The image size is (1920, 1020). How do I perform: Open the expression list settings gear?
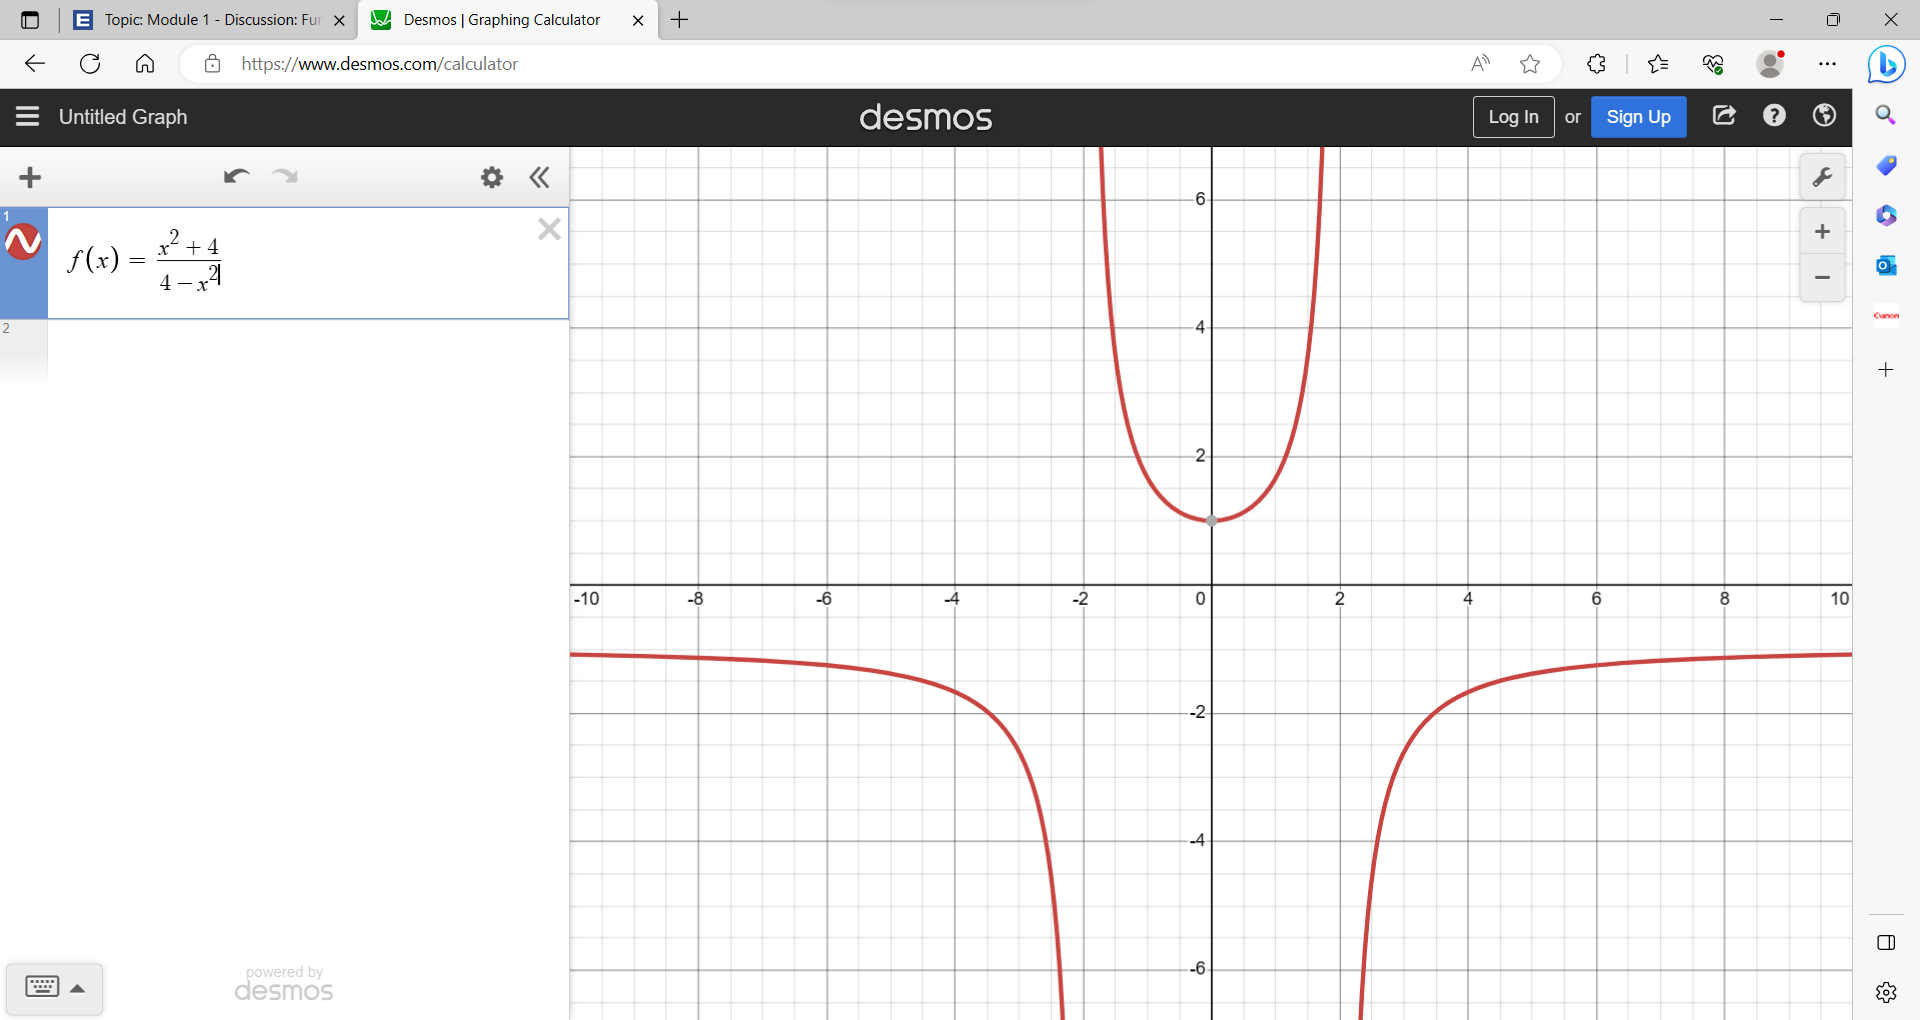tap(491, 177)
